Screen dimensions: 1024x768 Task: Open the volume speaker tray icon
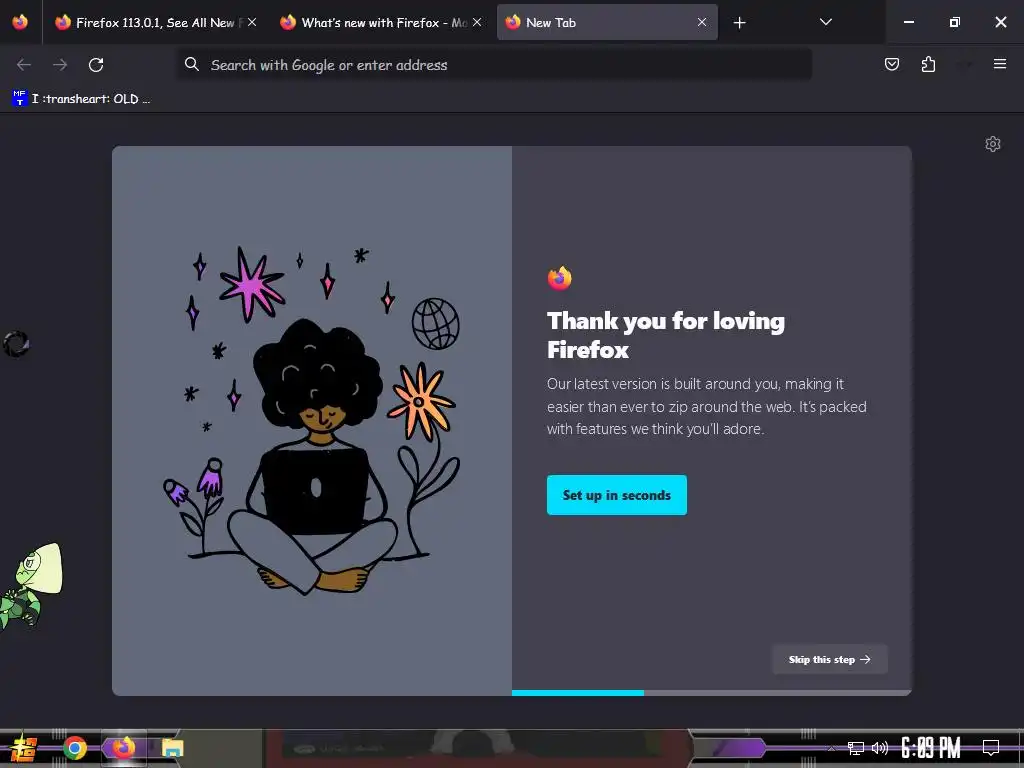coord(880,748)
